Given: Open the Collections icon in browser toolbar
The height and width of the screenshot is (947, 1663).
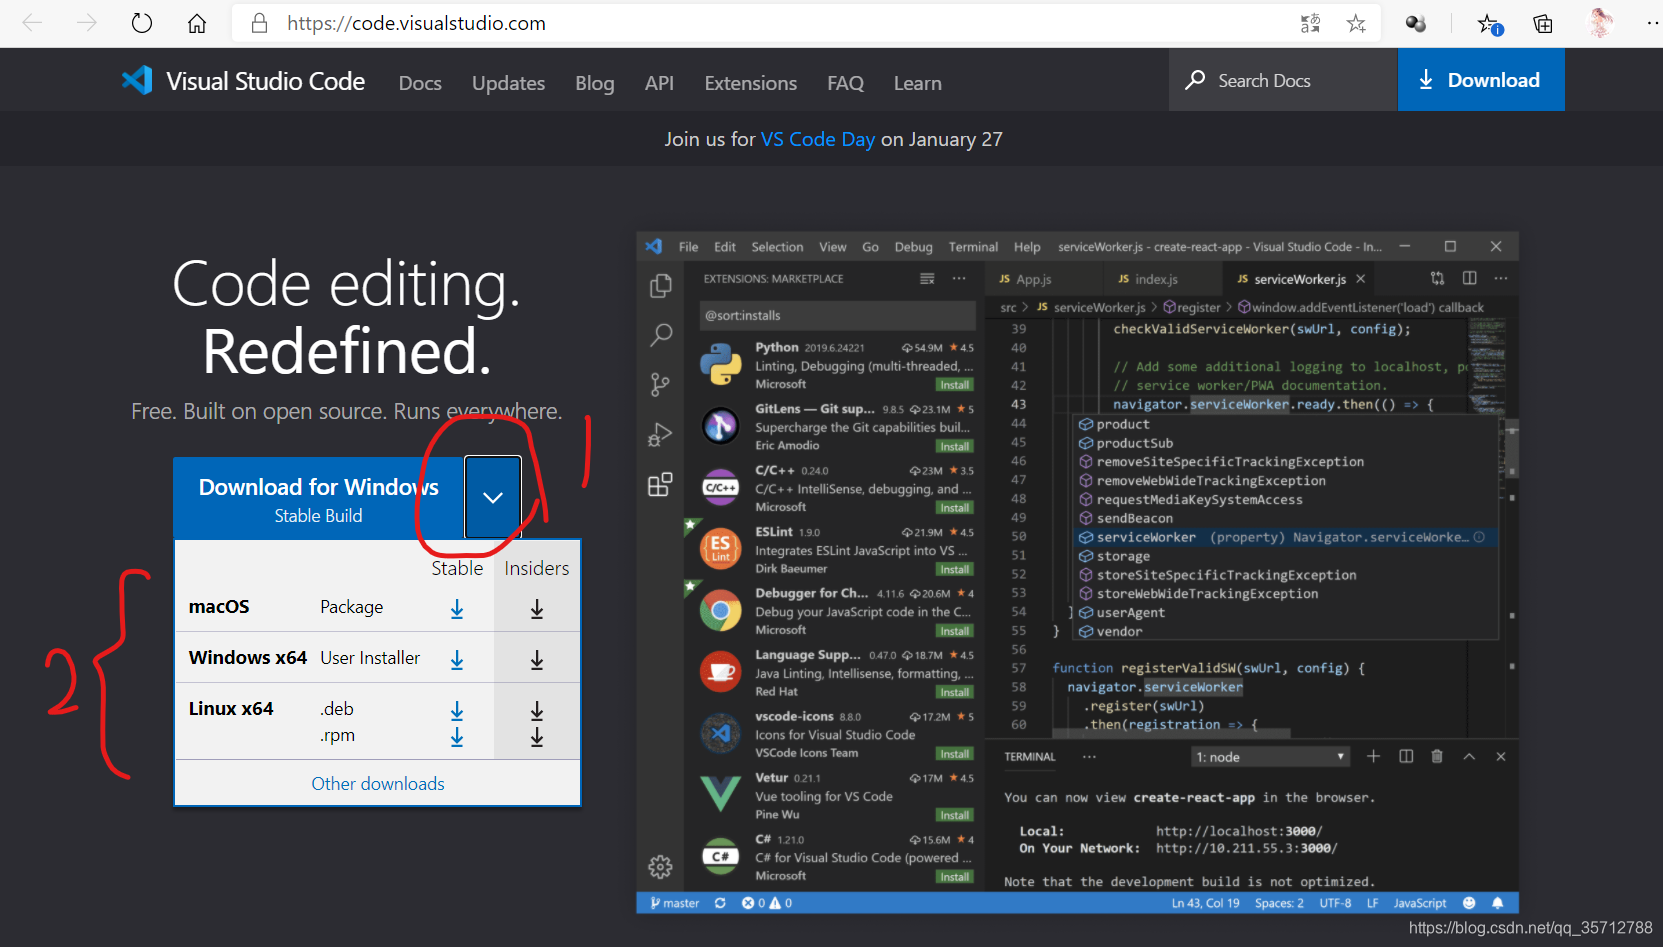Looking at the screenshot, I should tap(1543, 23).
